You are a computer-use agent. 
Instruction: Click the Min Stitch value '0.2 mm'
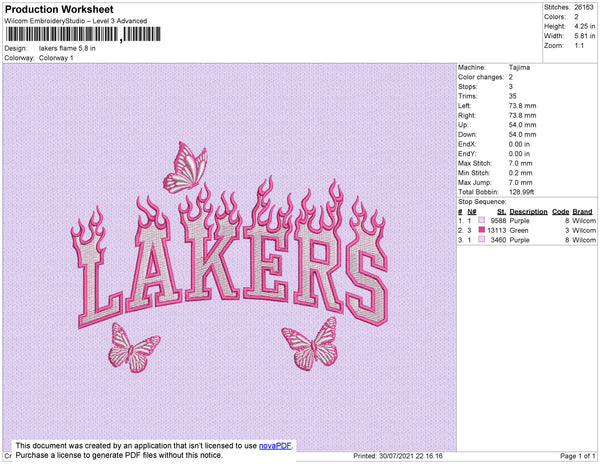point(520,173)
